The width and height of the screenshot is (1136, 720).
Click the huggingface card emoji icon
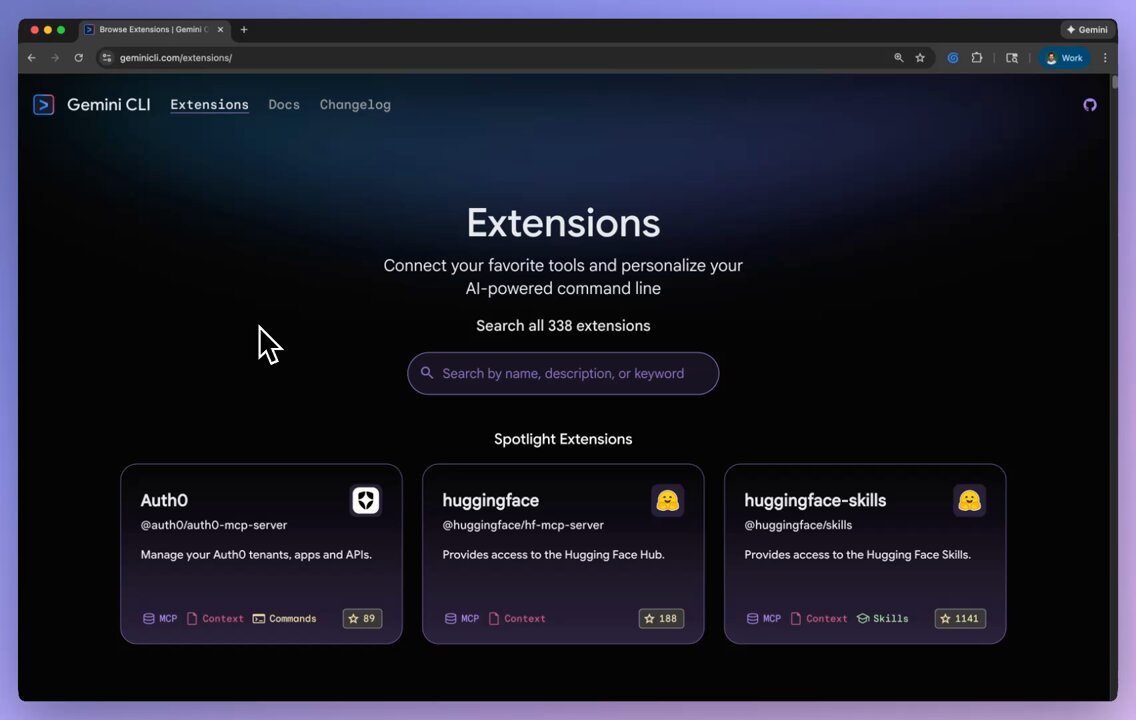(667, 501)
